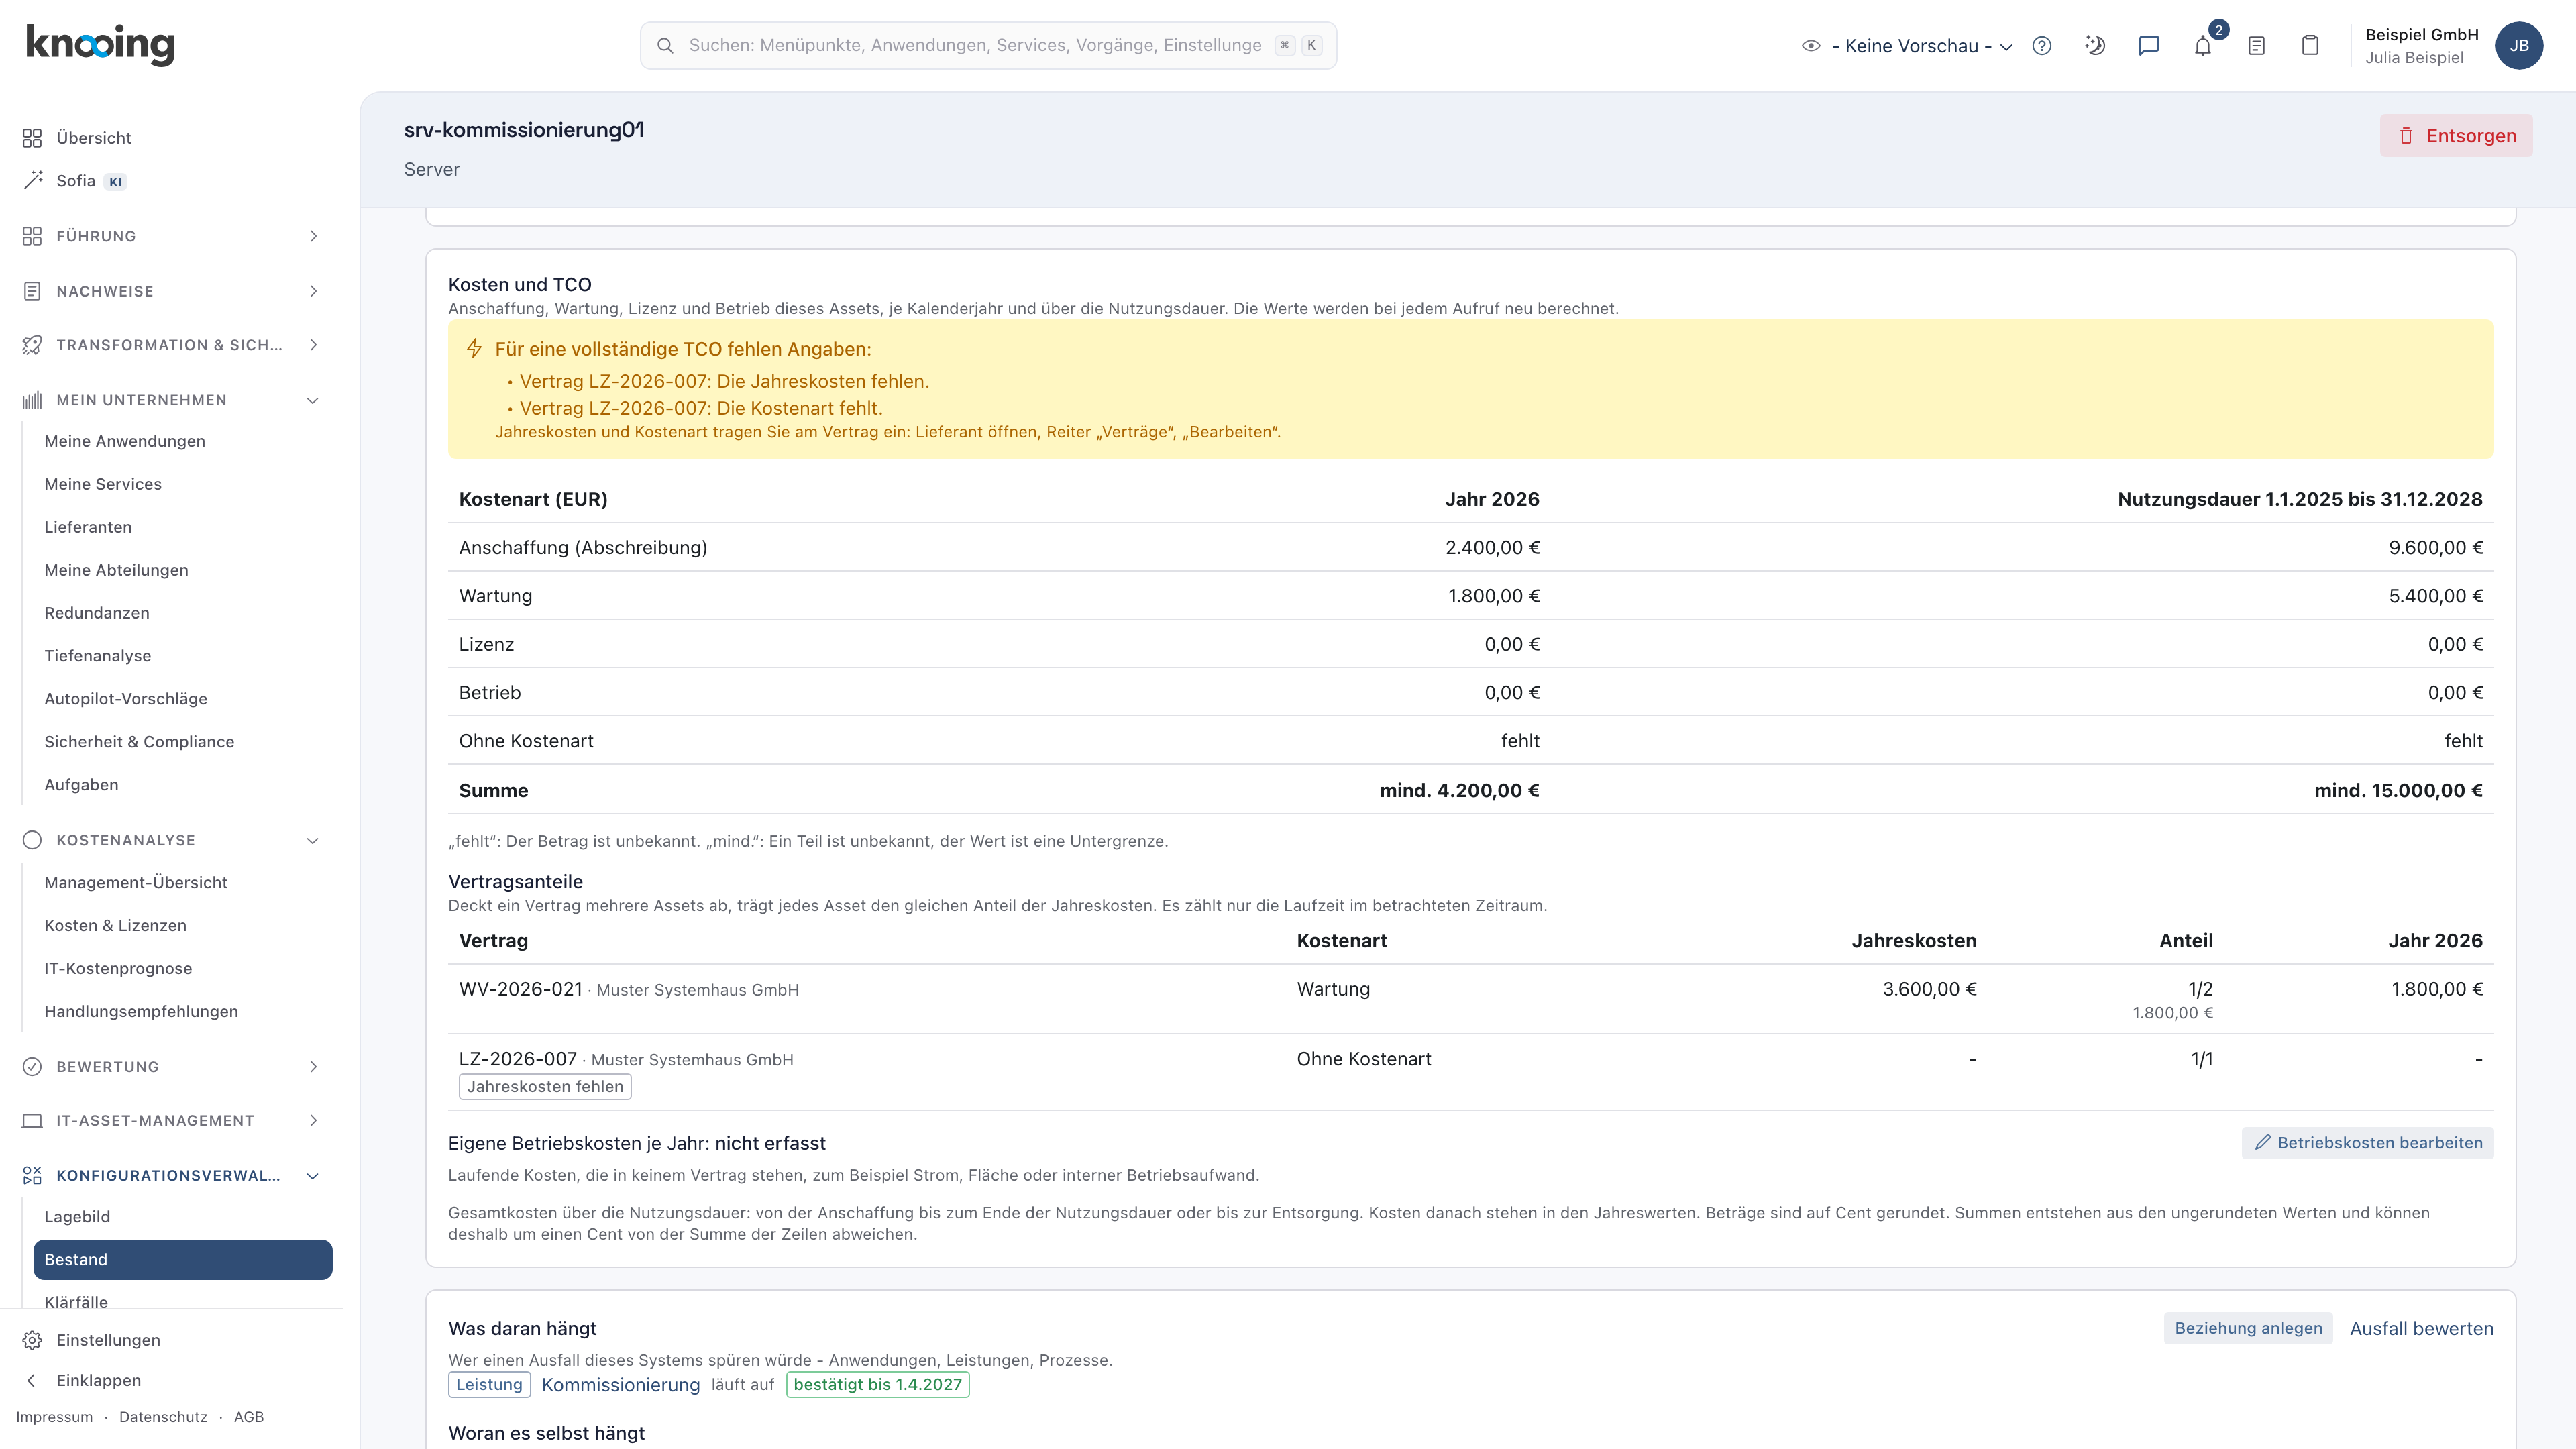This screenshot has height=1449, width=2576.
Task: Click the JB user avatar
Action: click(2519, 46)
